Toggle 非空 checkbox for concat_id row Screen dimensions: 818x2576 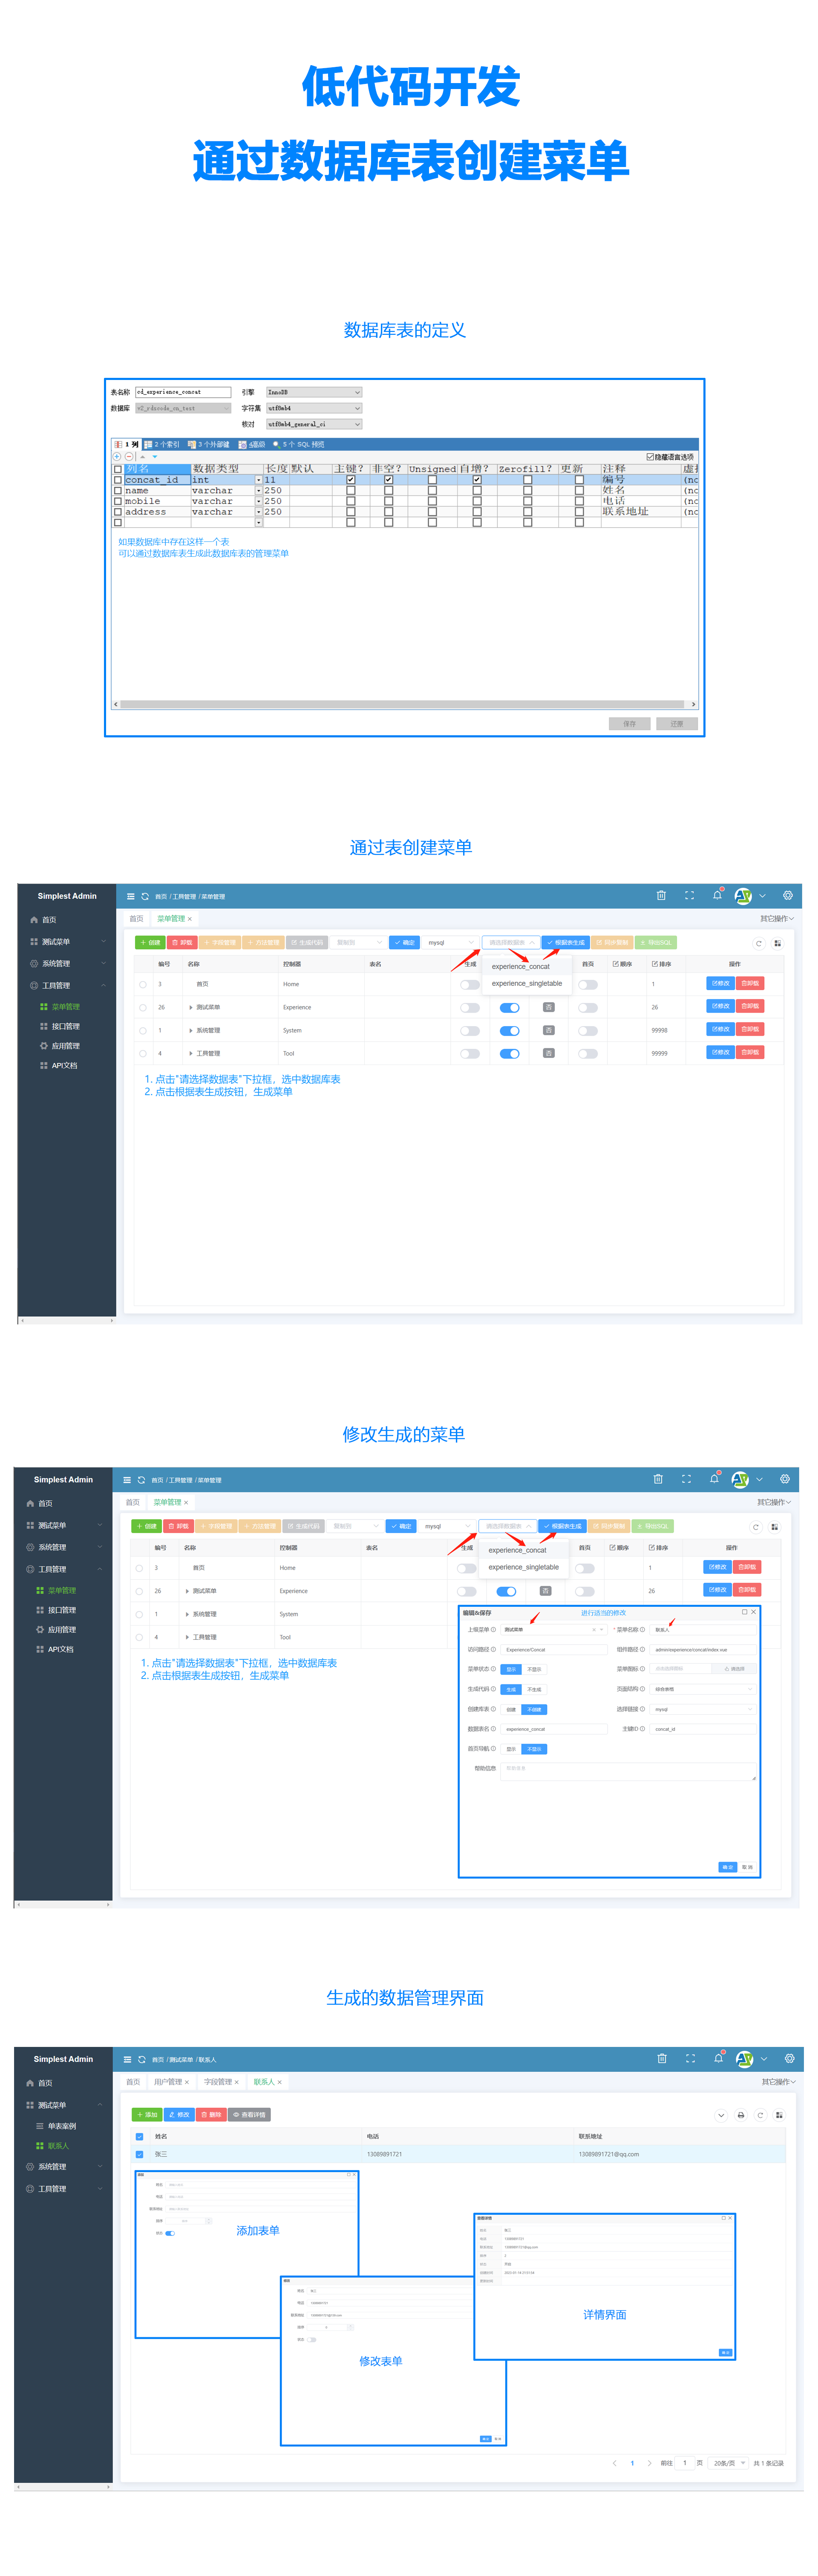[x=389, y=480]
